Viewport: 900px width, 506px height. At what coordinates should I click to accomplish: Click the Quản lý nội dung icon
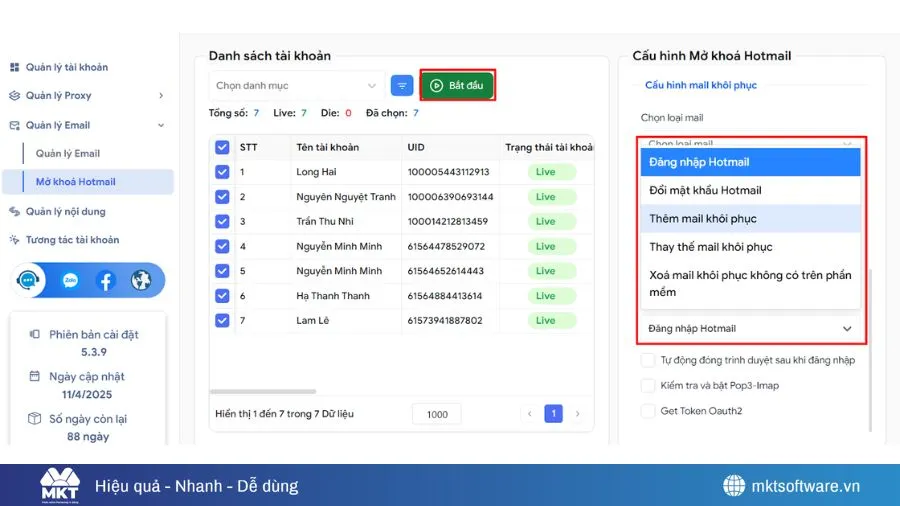coord(14,212)
